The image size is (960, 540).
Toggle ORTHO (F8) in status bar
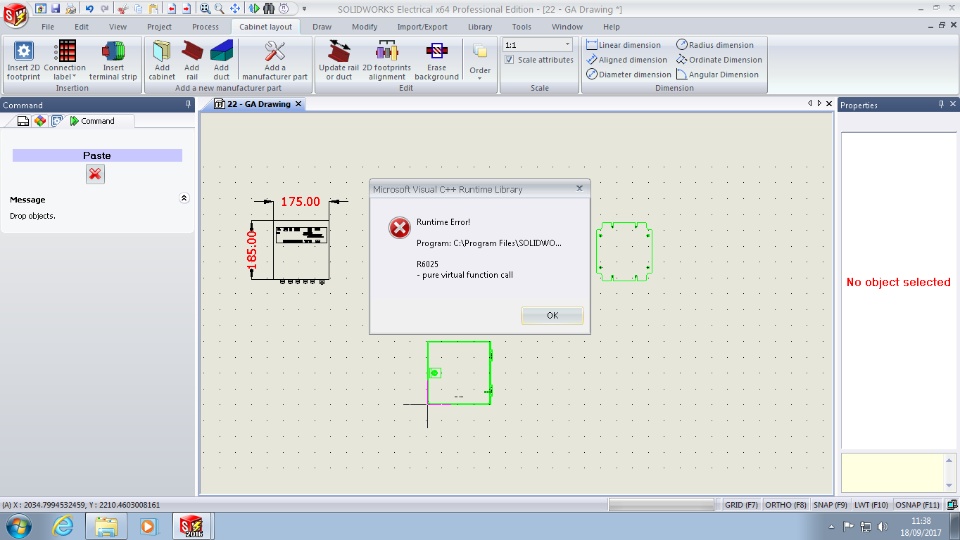pyautogui.click(x=786, y=504)
